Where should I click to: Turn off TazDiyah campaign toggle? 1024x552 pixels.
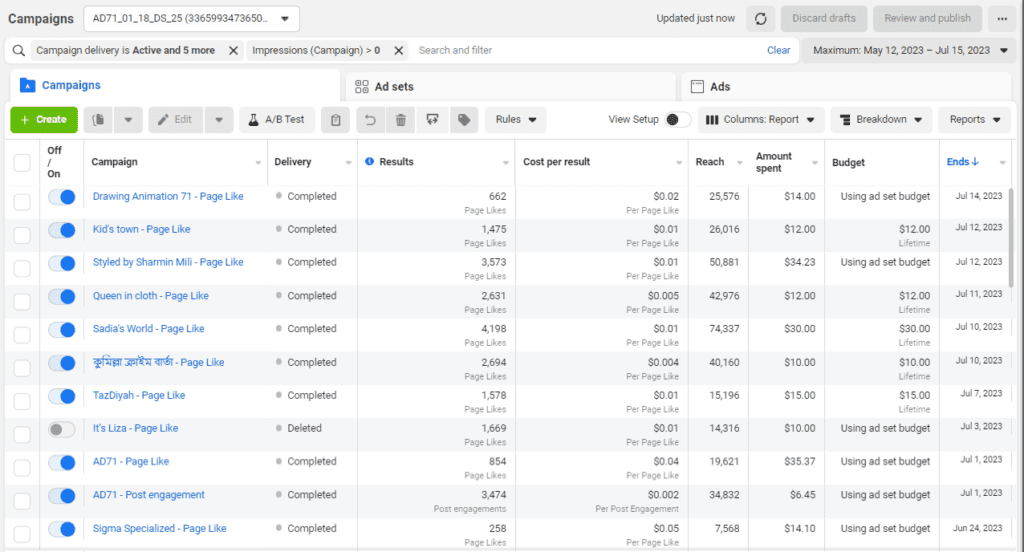[x=62, y=396]
